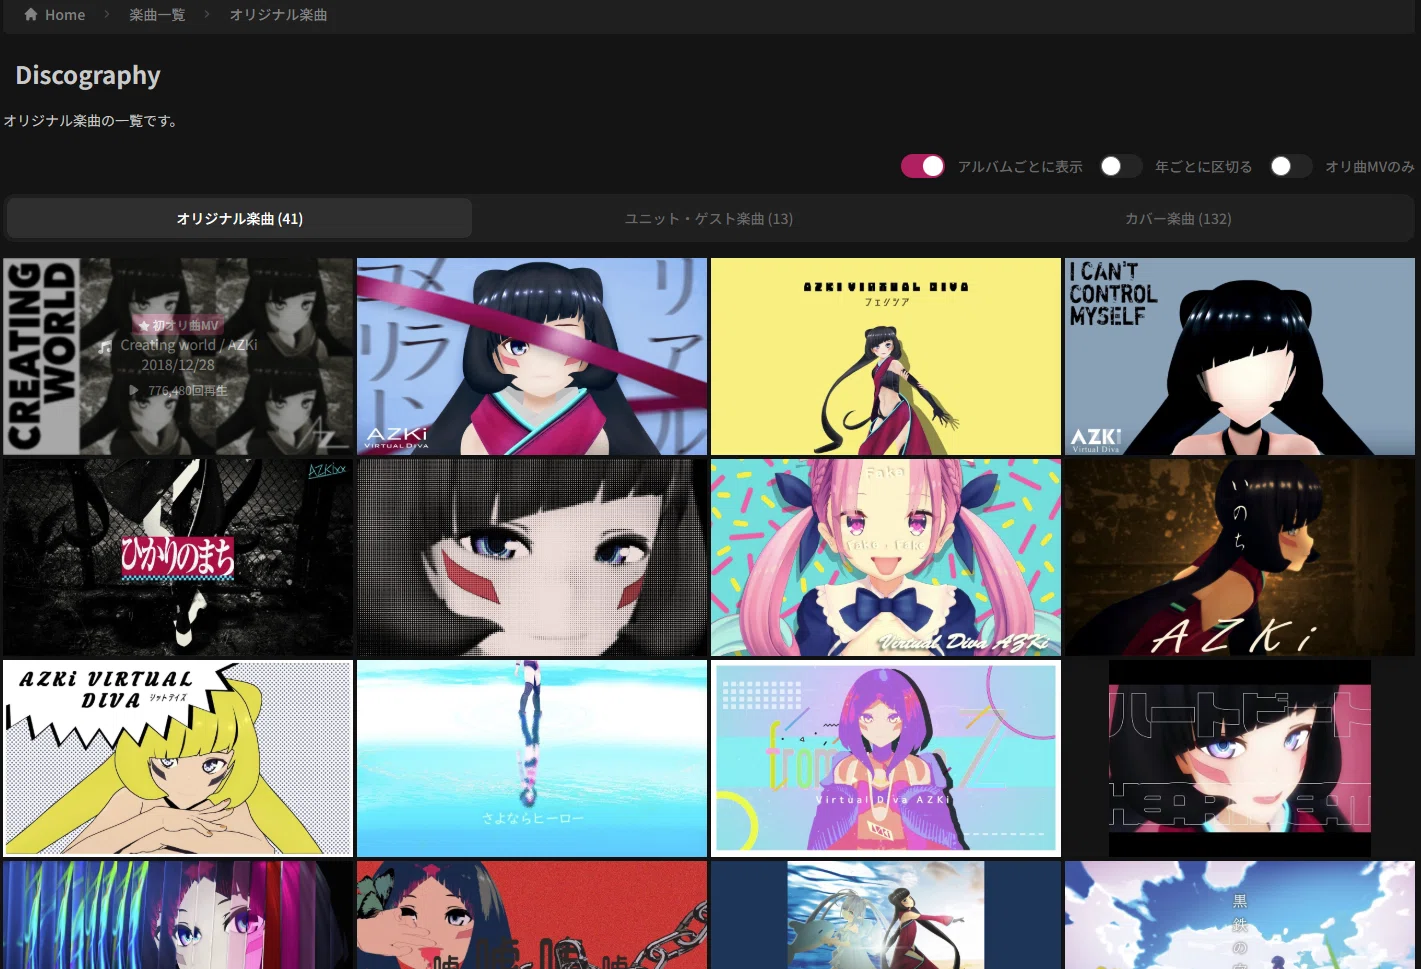Image resolution: width=1421 pixels, height=969 pixels.
Task: Click the オリジナル楽曲の一覧です。 description text
Action: coord(91,121)
